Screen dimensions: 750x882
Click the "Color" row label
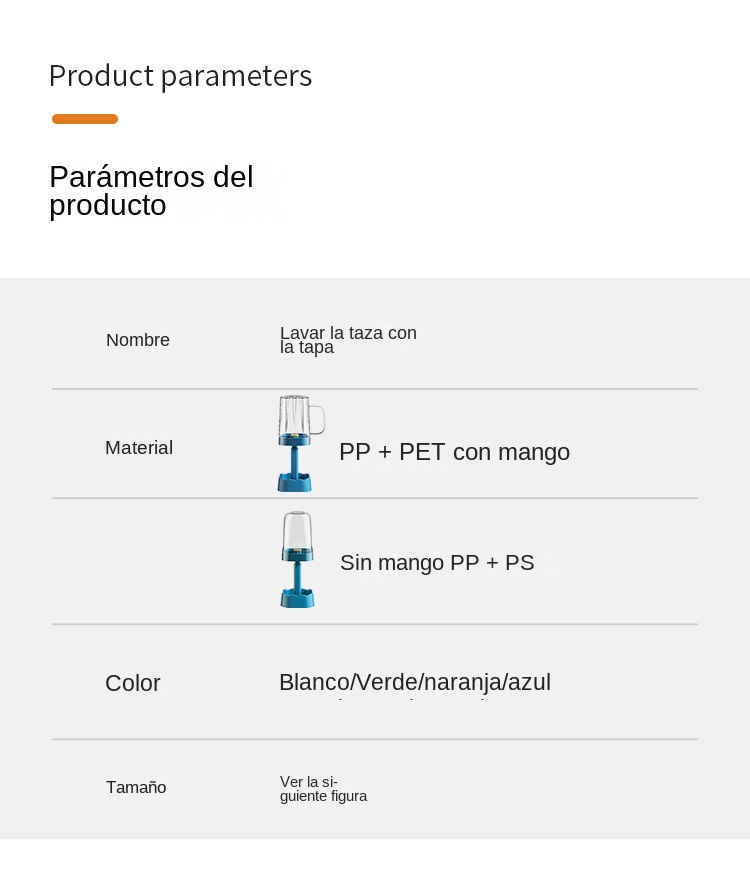(x=133, y=684)
